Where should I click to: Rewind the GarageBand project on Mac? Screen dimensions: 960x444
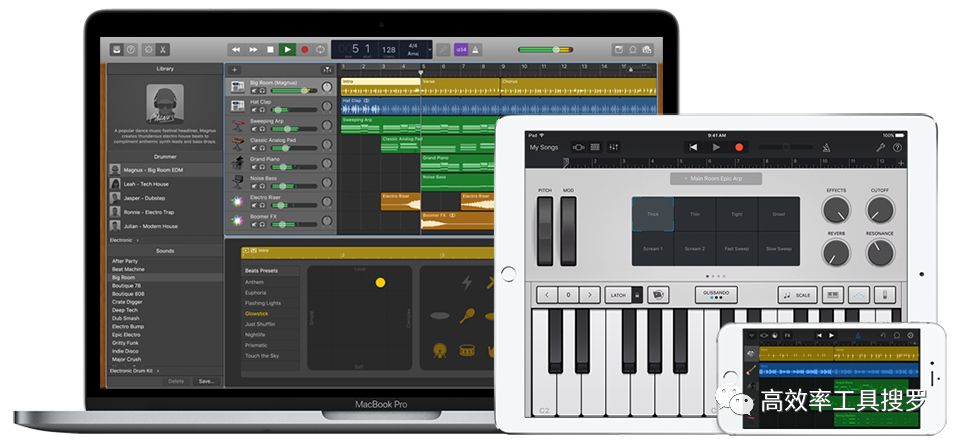click(x=236, y=50)
